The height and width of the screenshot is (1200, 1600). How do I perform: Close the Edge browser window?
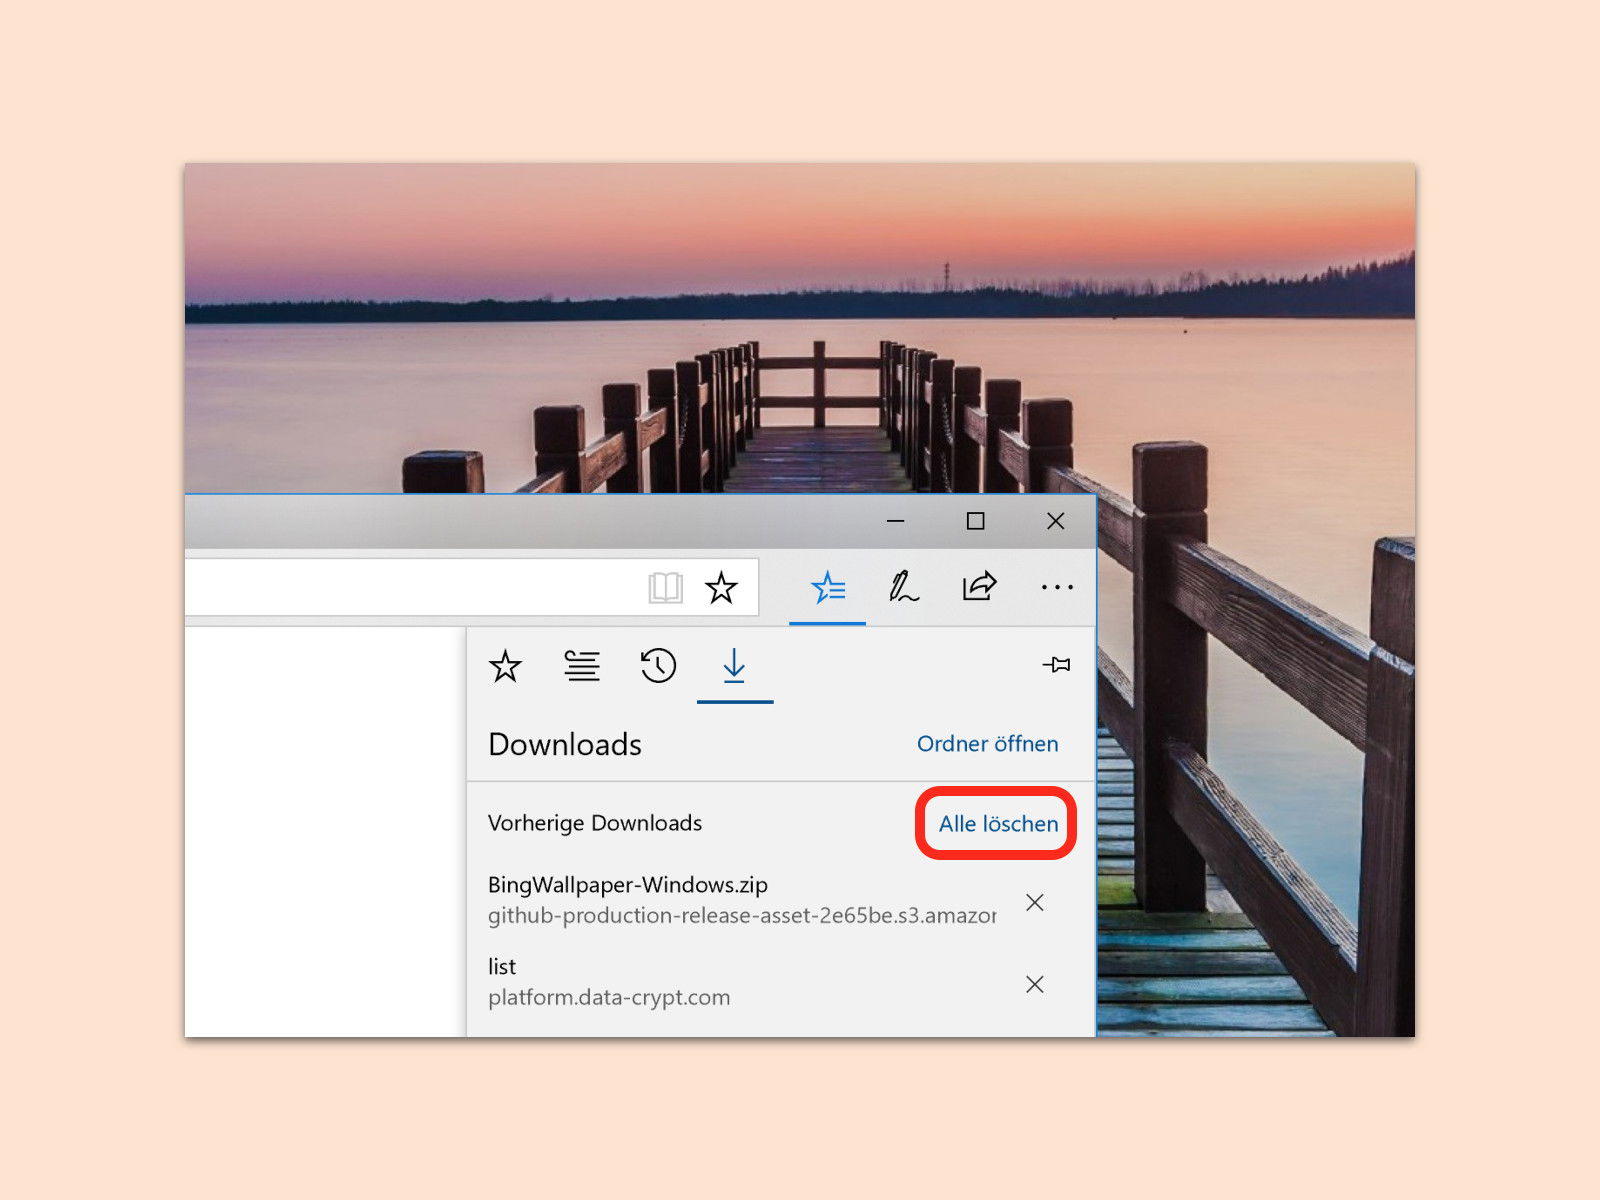[x=1056, y=521]
